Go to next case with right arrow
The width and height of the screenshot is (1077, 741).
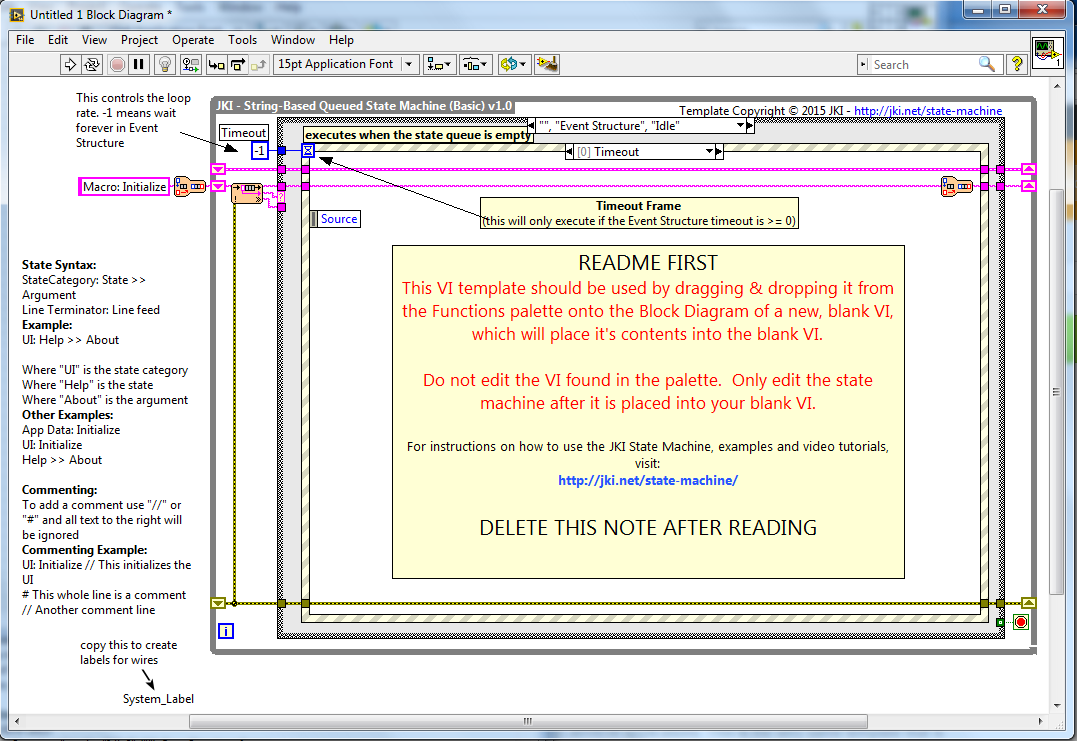750,126
